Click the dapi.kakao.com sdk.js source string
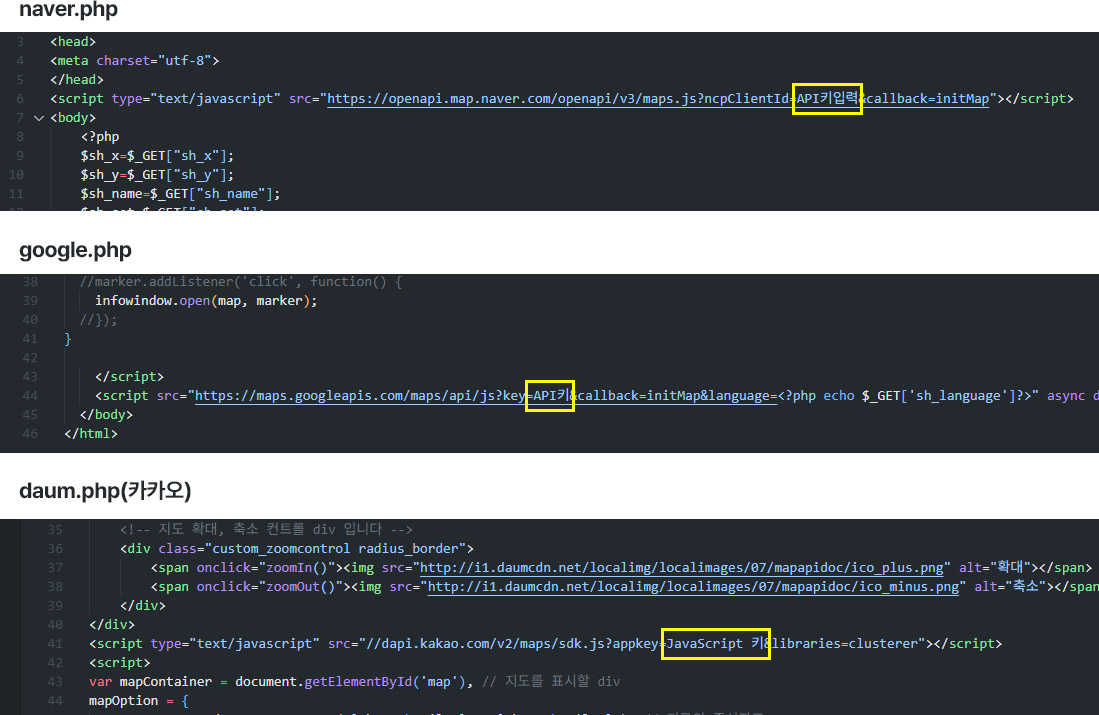Image resolution: width=1099 pixels, height=715 pixels. [642, 644]
